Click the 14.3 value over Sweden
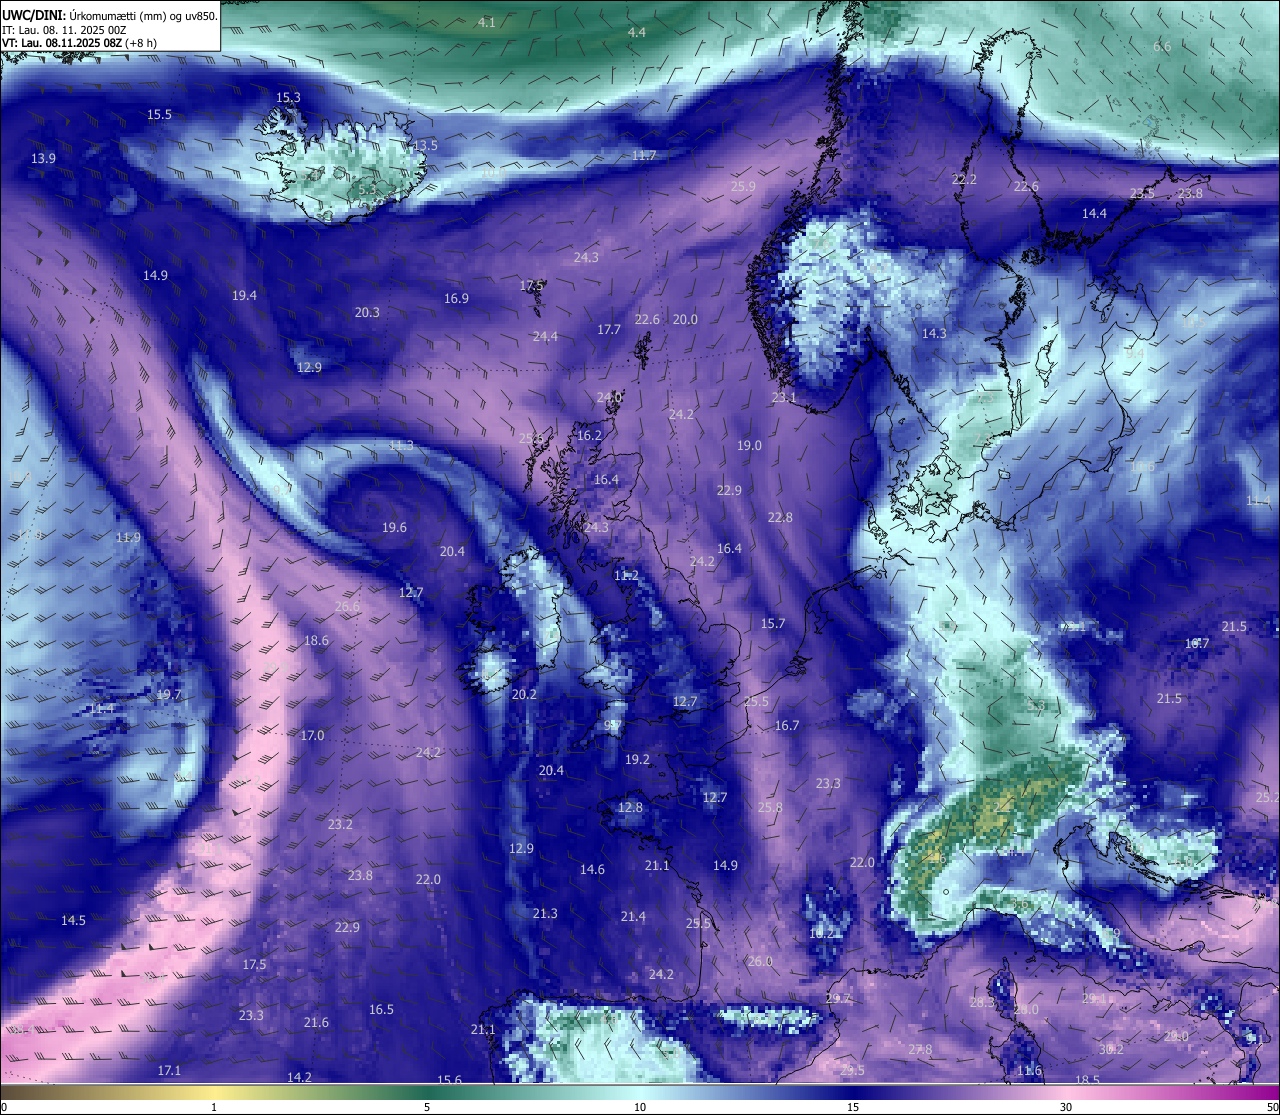1280x1115 pixels. coord(934,334)
